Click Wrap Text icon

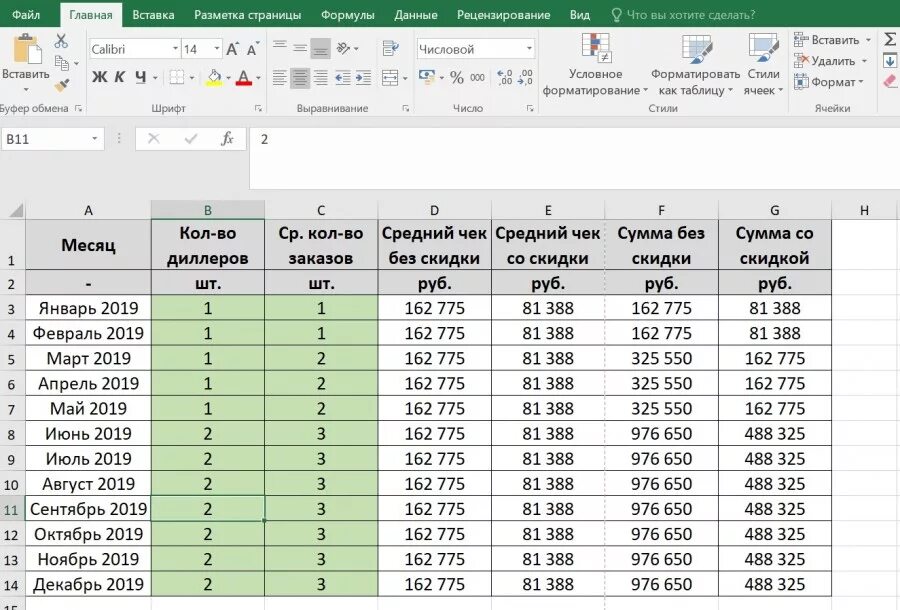(390, 48)
